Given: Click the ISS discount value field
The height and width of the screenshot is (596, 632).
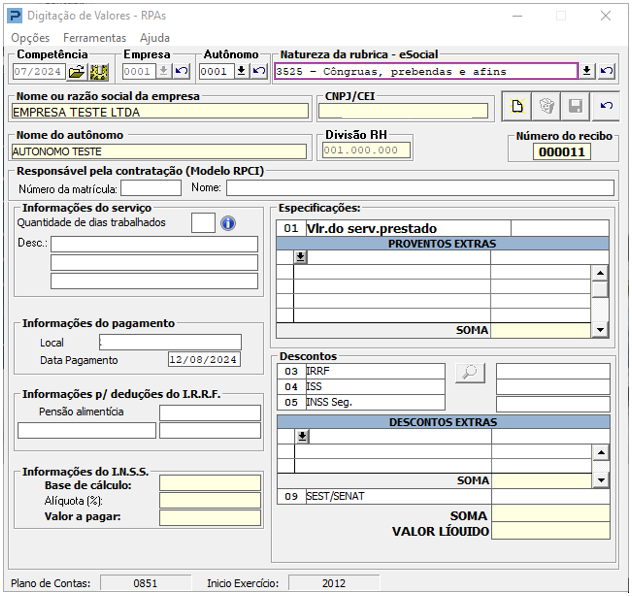Looking at the screenshot, I should 553,387.
